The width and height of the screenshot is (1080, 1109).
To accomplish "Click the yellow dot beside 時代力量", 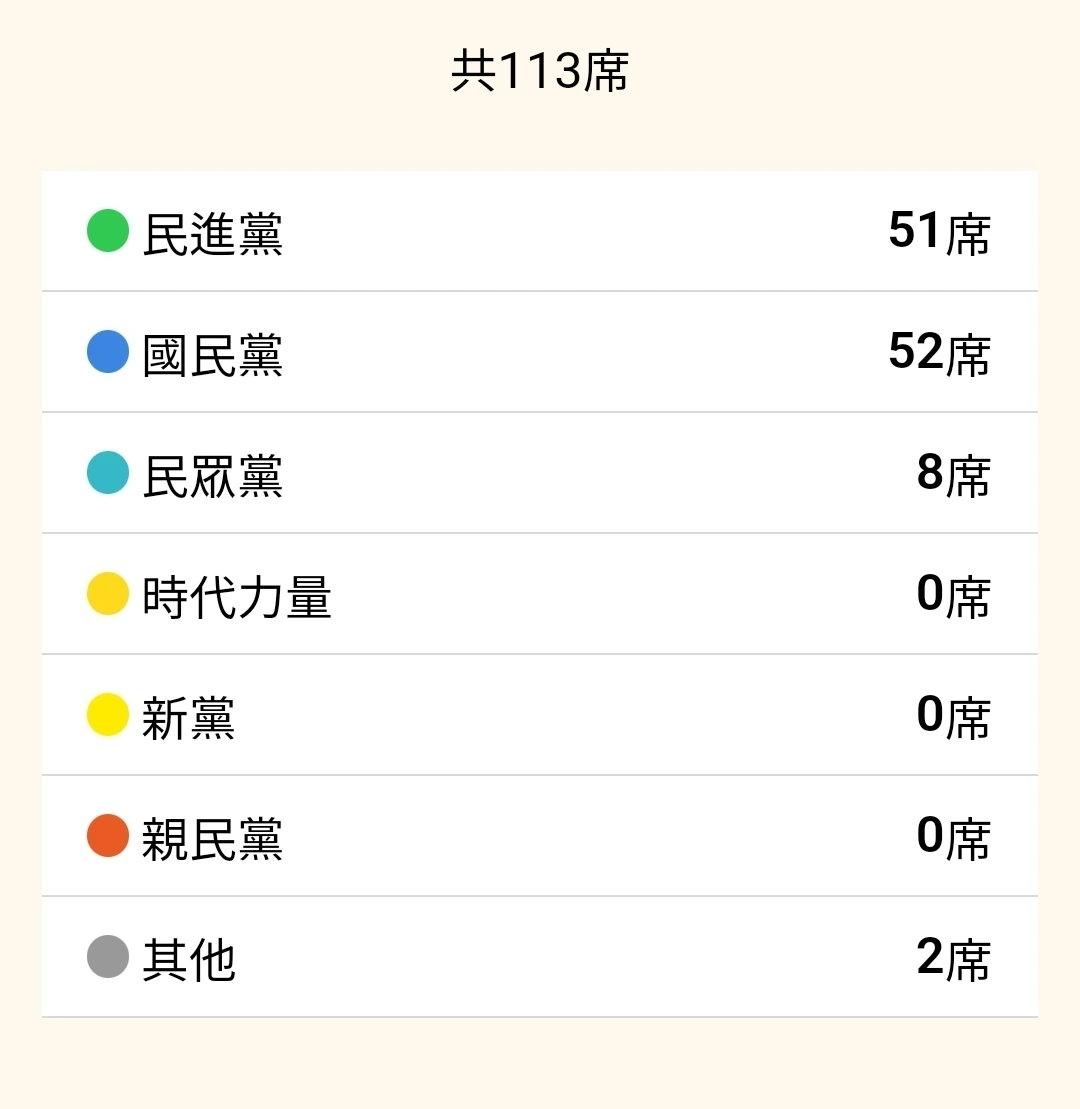I will point(108,594).
